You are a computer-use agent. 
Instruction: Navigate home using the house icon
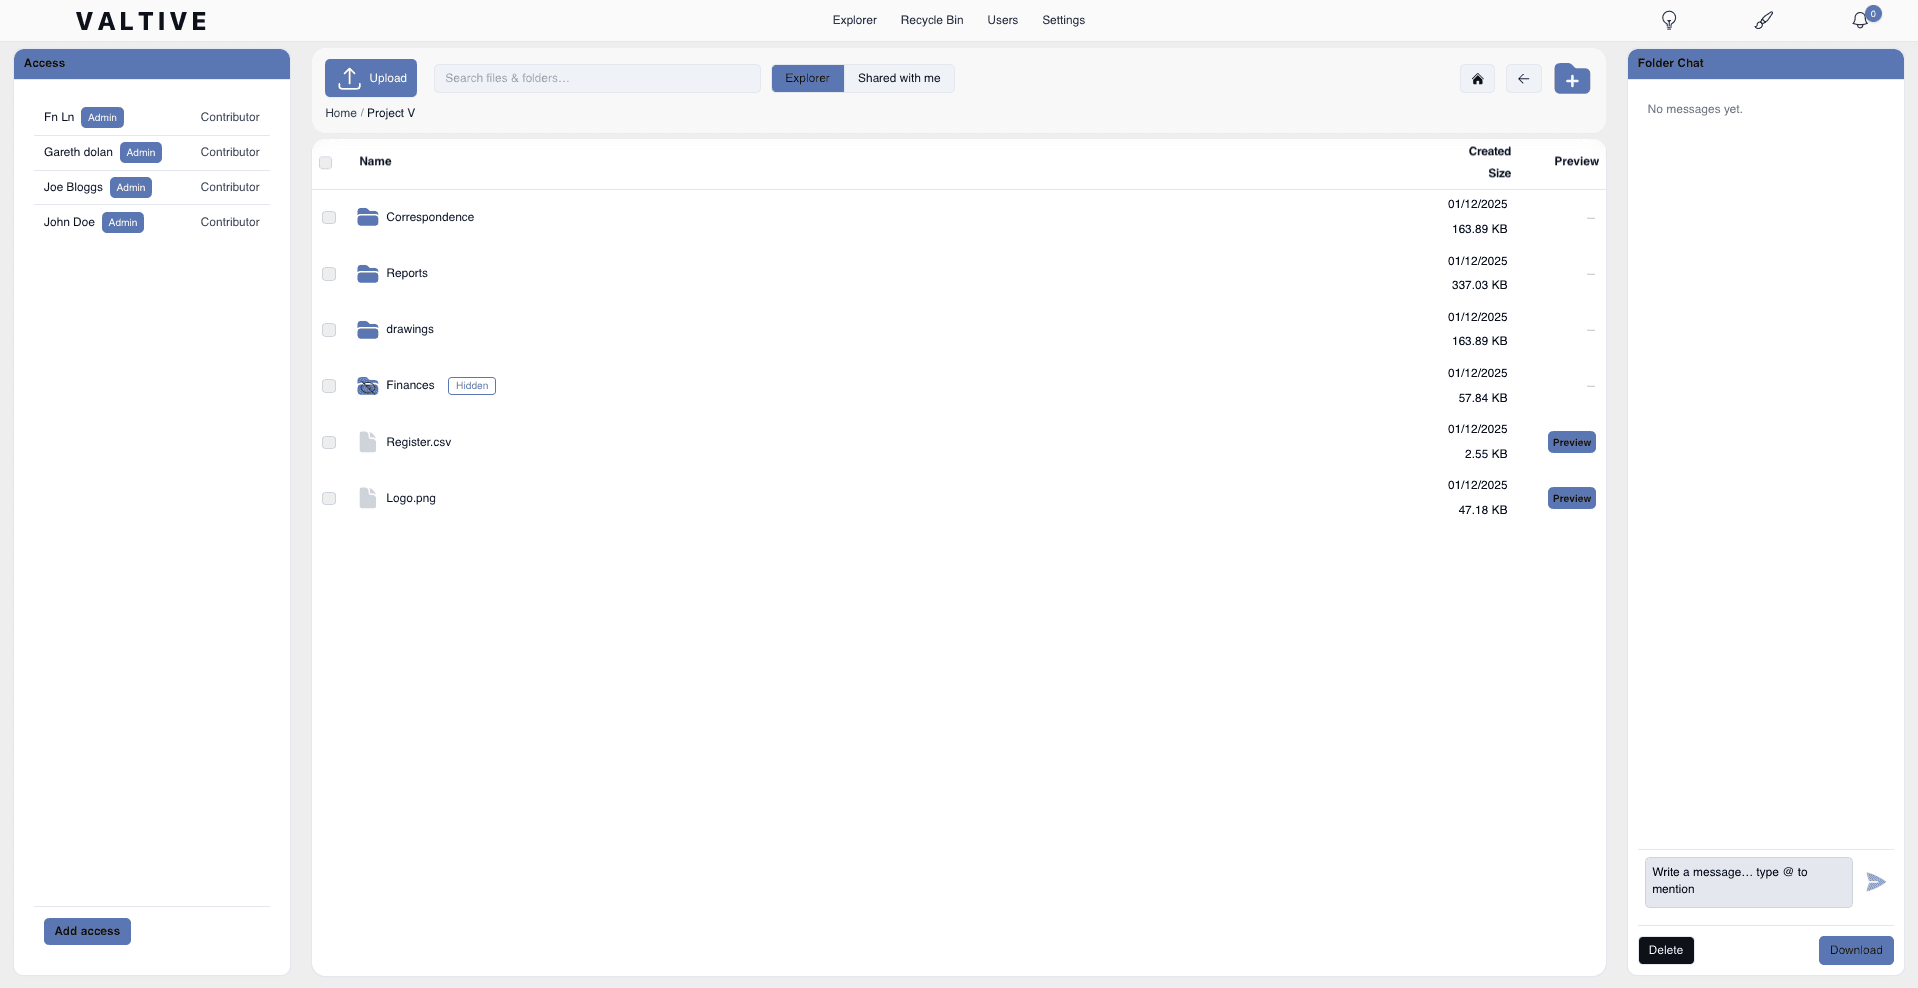coord(1476,78)
